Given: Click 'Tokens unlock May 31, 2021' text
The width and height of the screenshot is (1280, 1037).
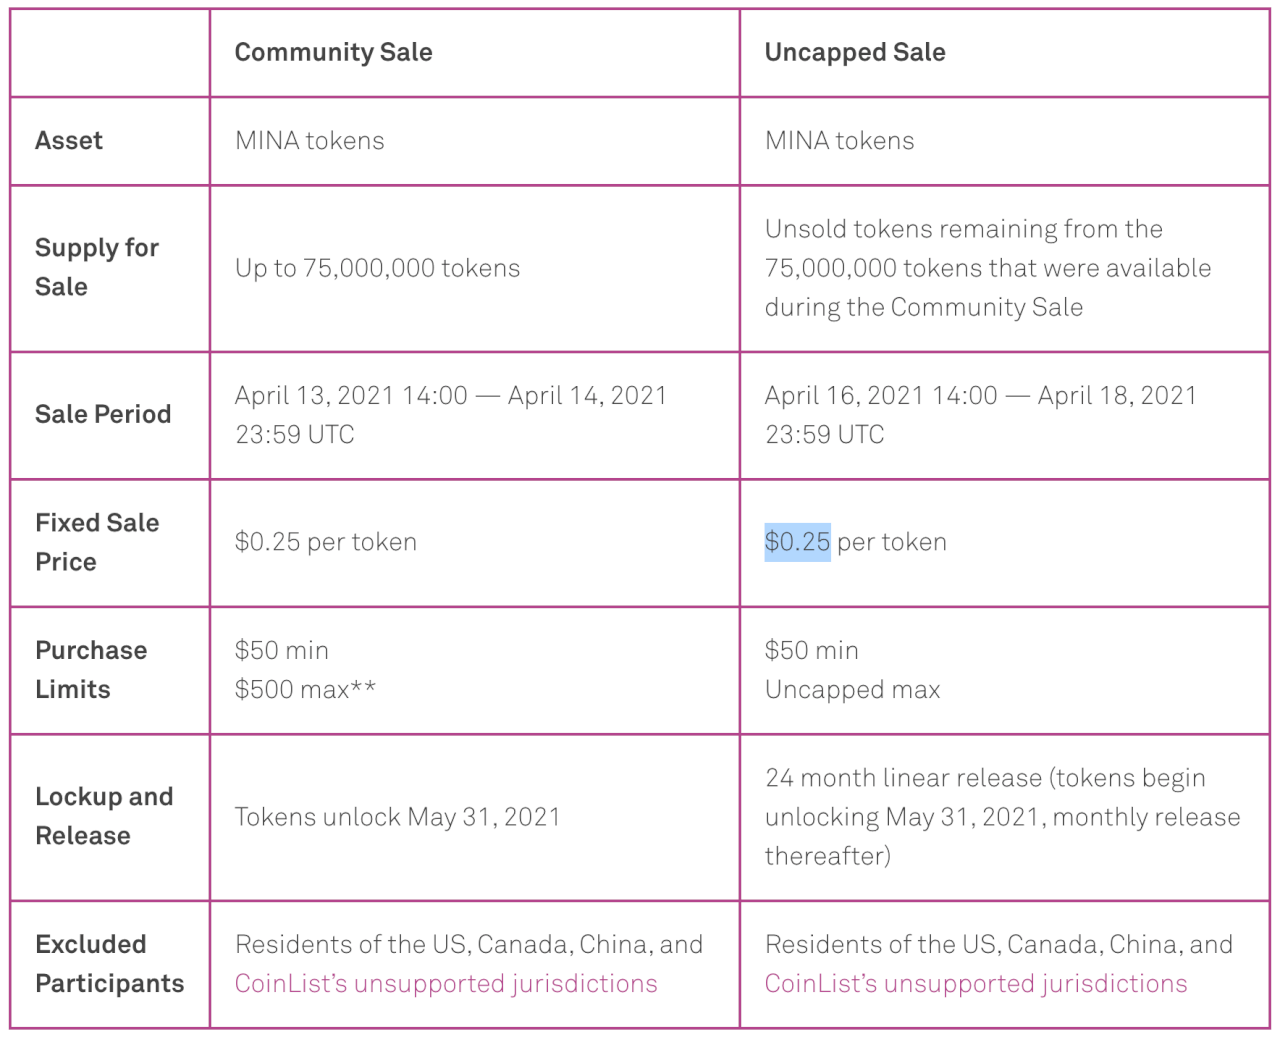Looking at the screenshot, I should click(397, 817).
